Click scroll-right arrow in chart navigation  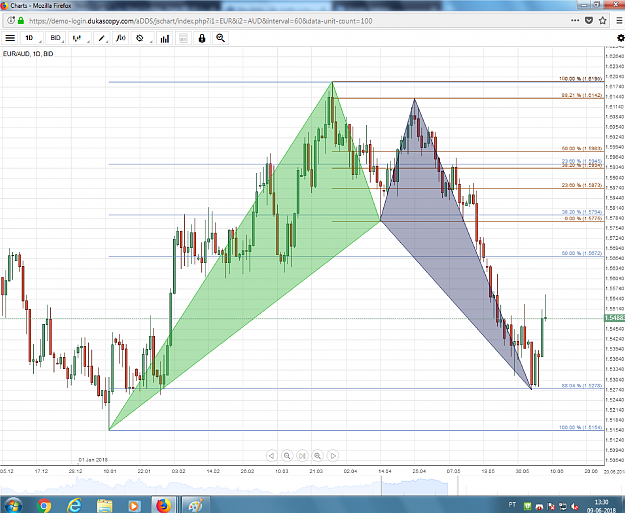pos(333,455)
